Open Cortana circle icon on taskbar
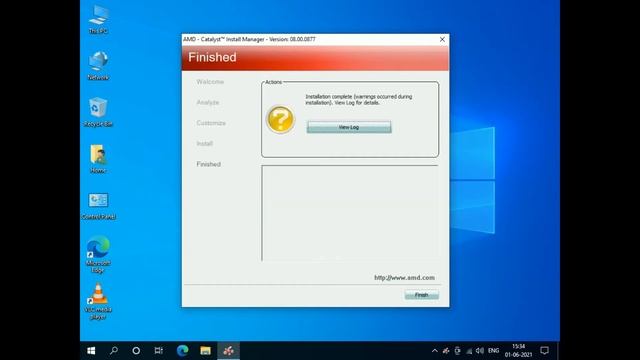640x360 pixels. (136, 351)
